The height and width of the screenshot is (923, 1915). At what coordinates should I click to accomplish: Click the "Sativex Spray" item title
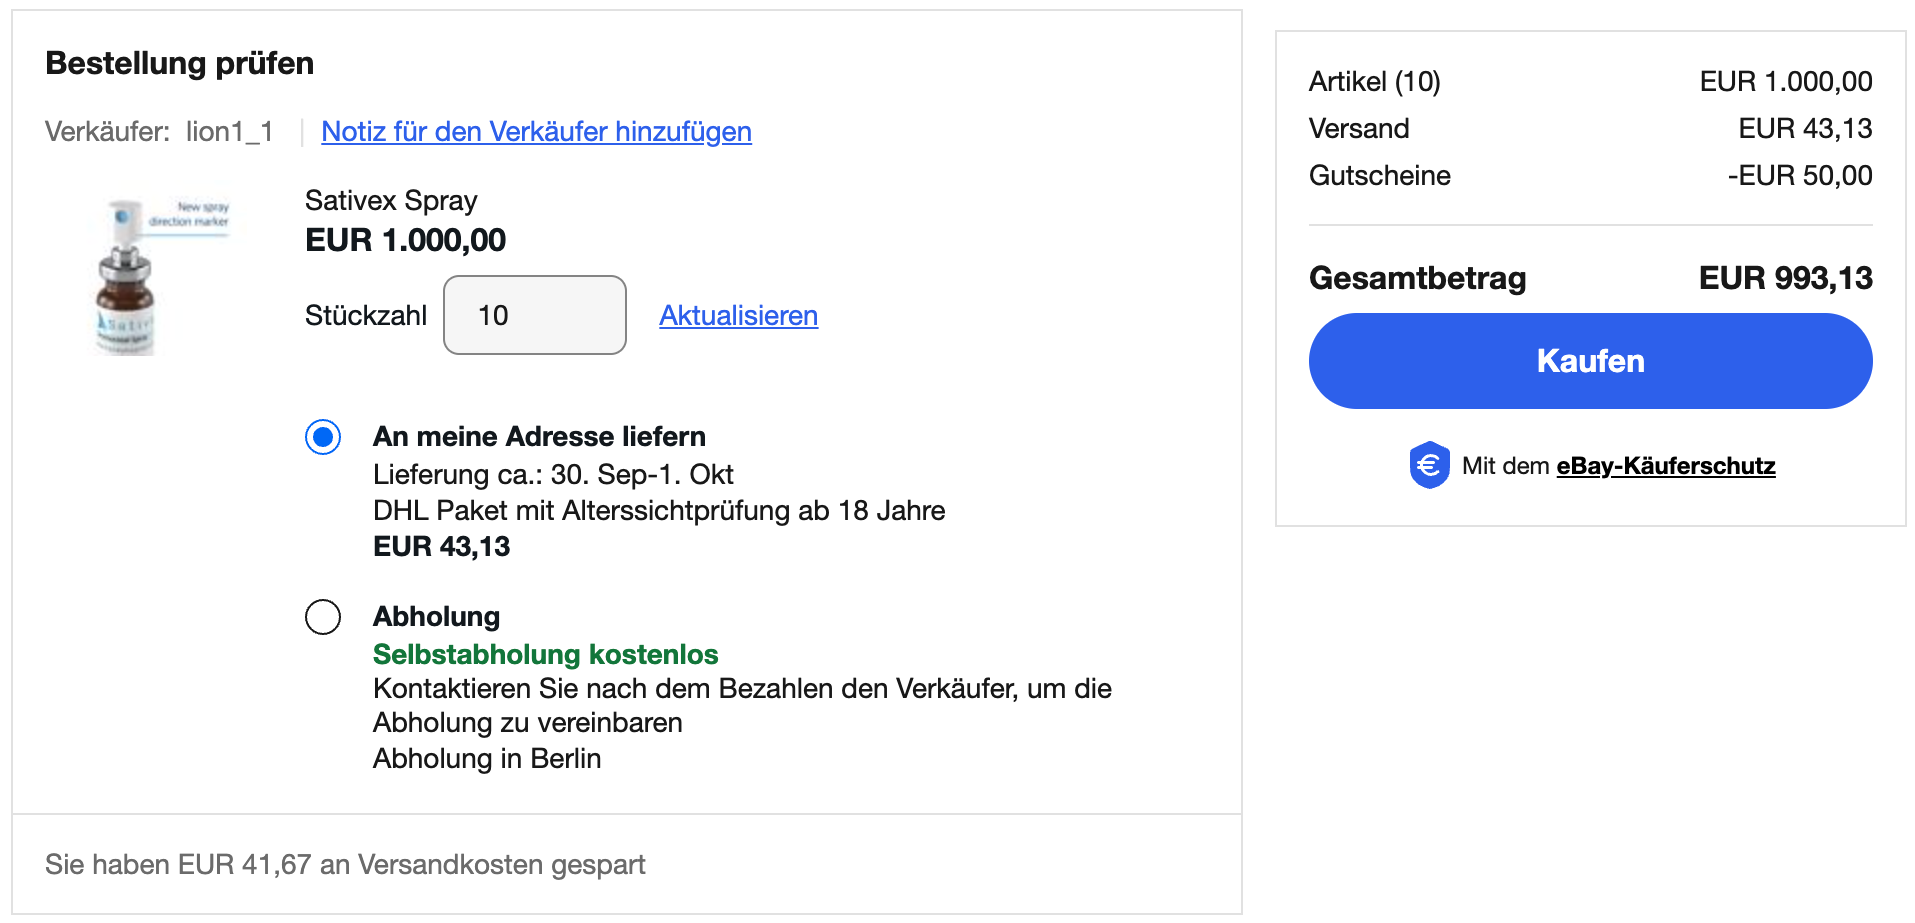tap(391, 201)
